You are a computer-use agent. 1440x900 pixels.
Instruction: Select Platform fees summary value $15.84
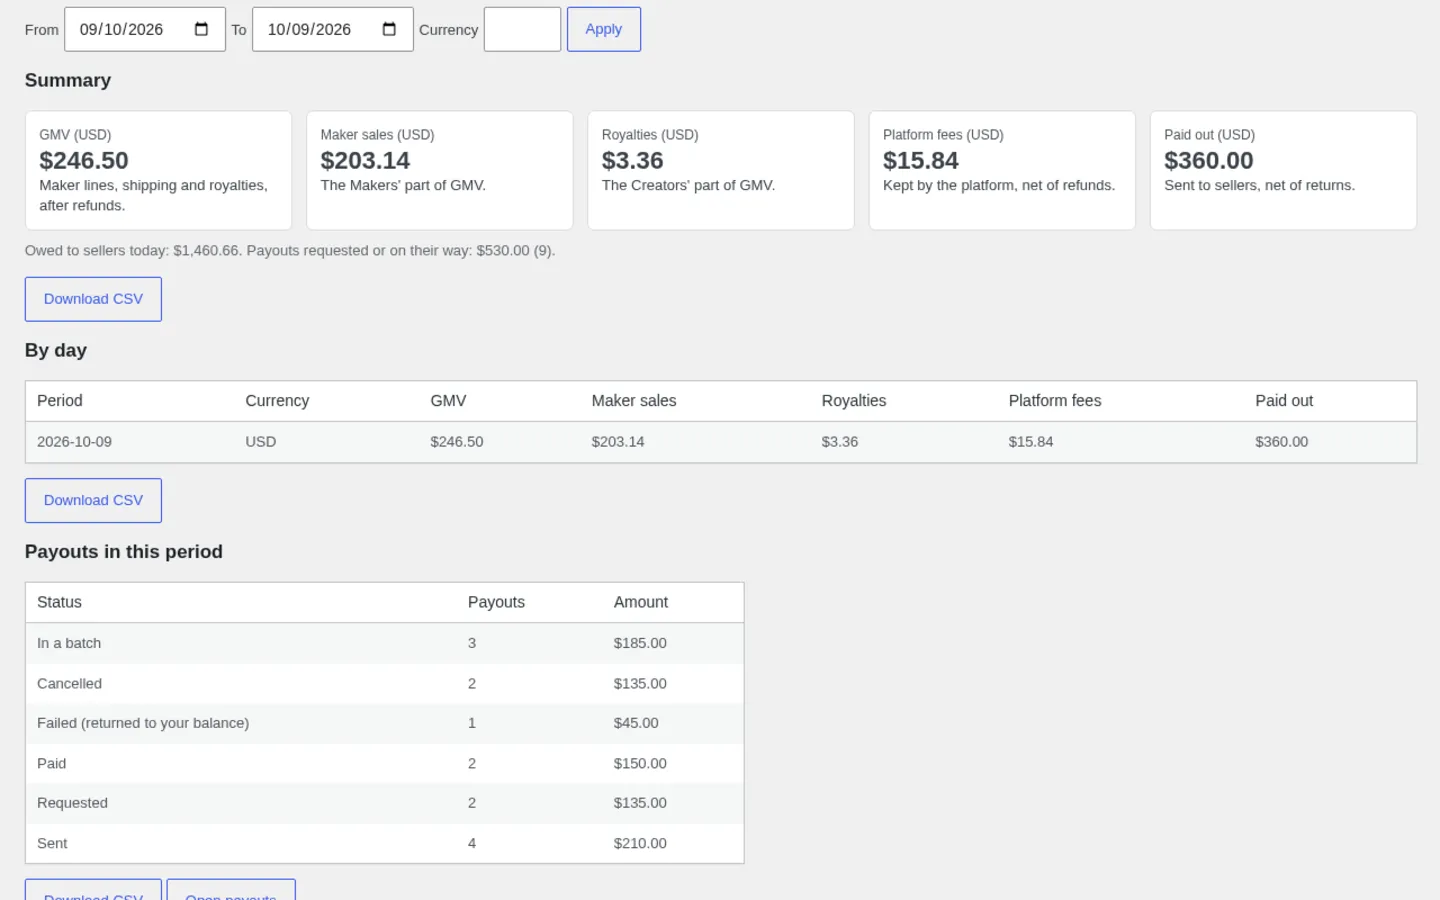920,161
